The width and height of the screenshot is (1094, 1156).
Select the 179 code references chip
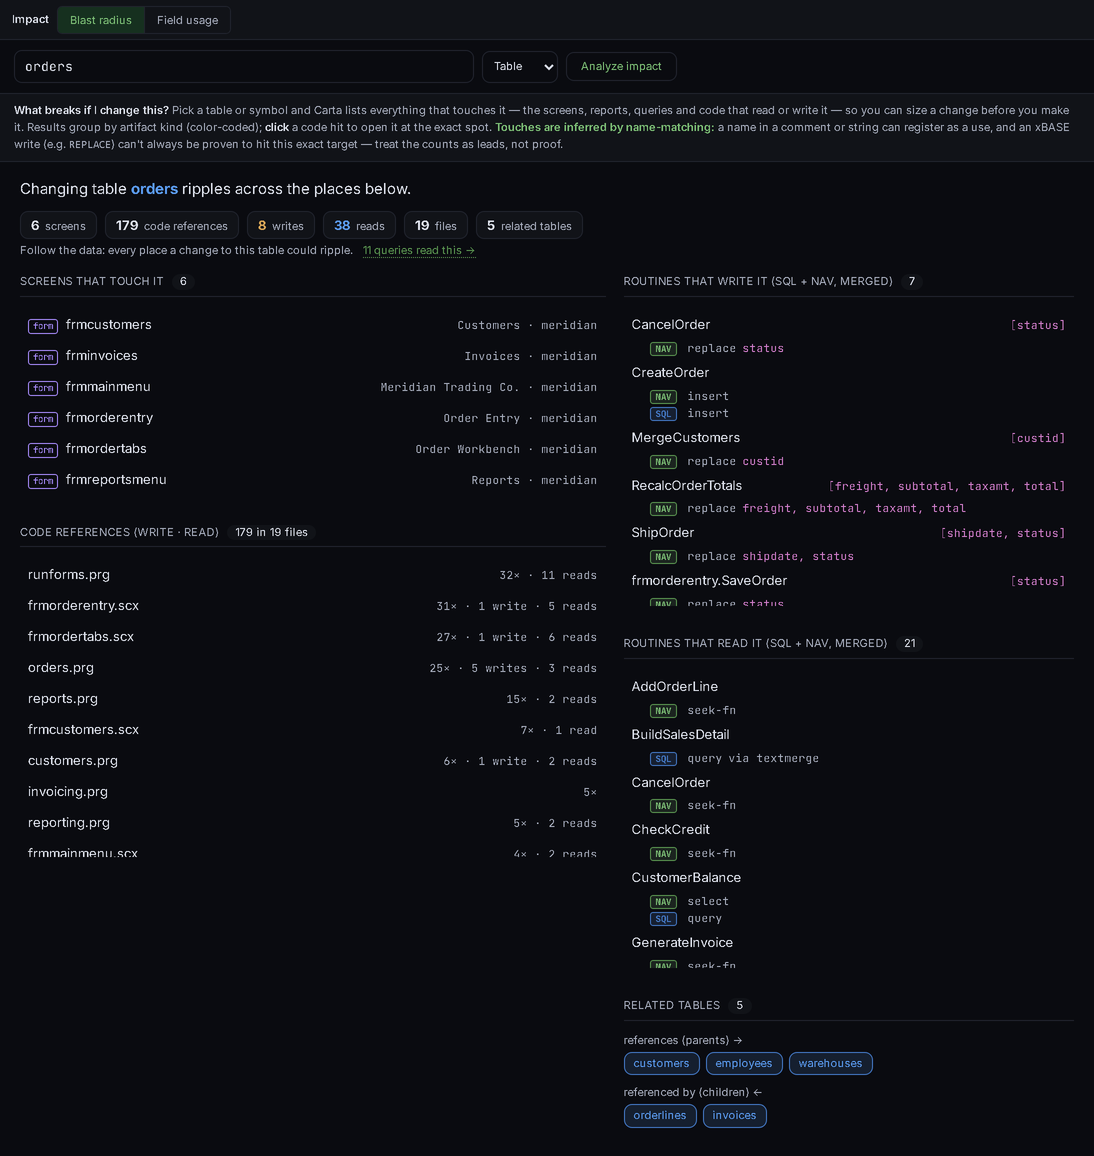coord(172,226)
